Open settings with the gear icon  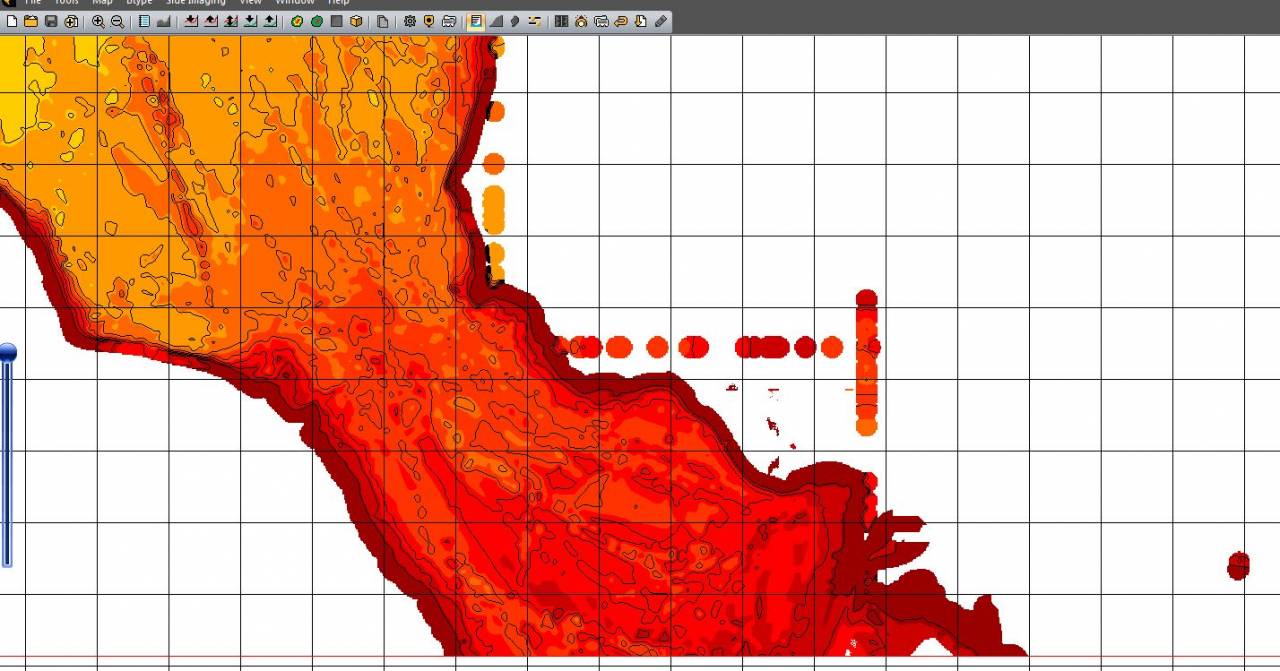[409, 21]
